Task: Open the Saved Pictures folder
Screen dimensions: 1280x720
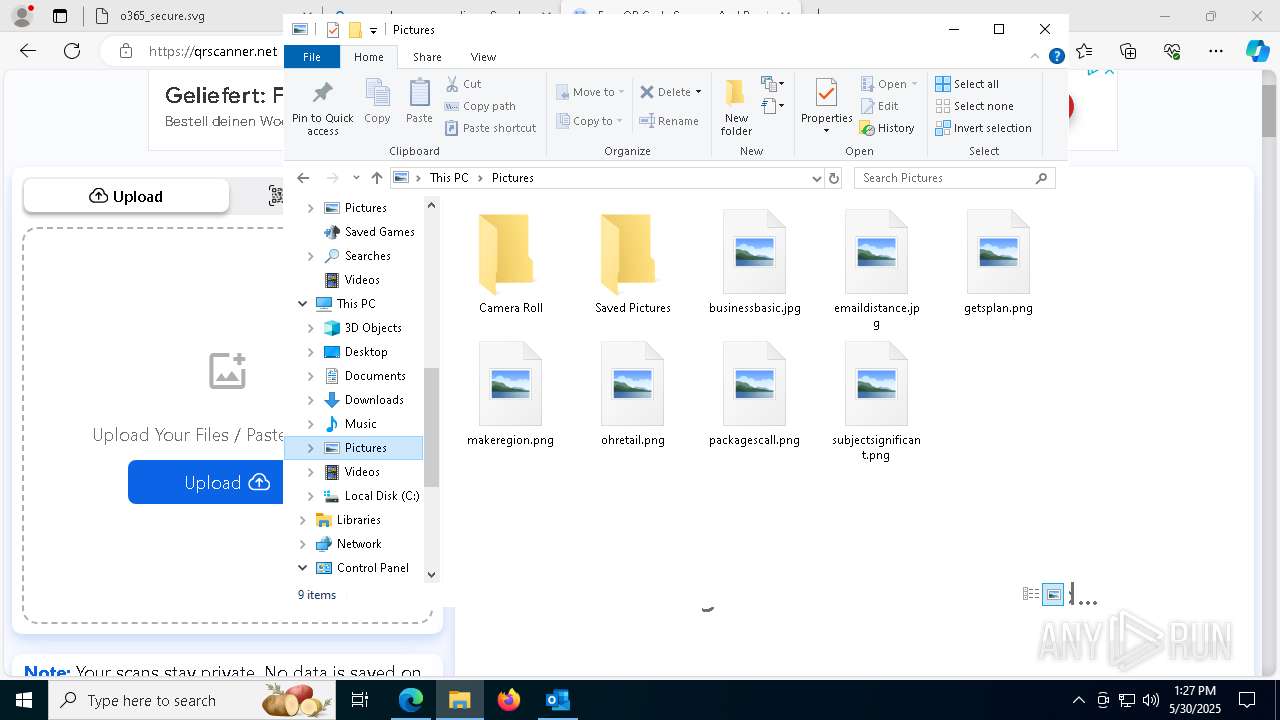Action: (x=632, y=263)
